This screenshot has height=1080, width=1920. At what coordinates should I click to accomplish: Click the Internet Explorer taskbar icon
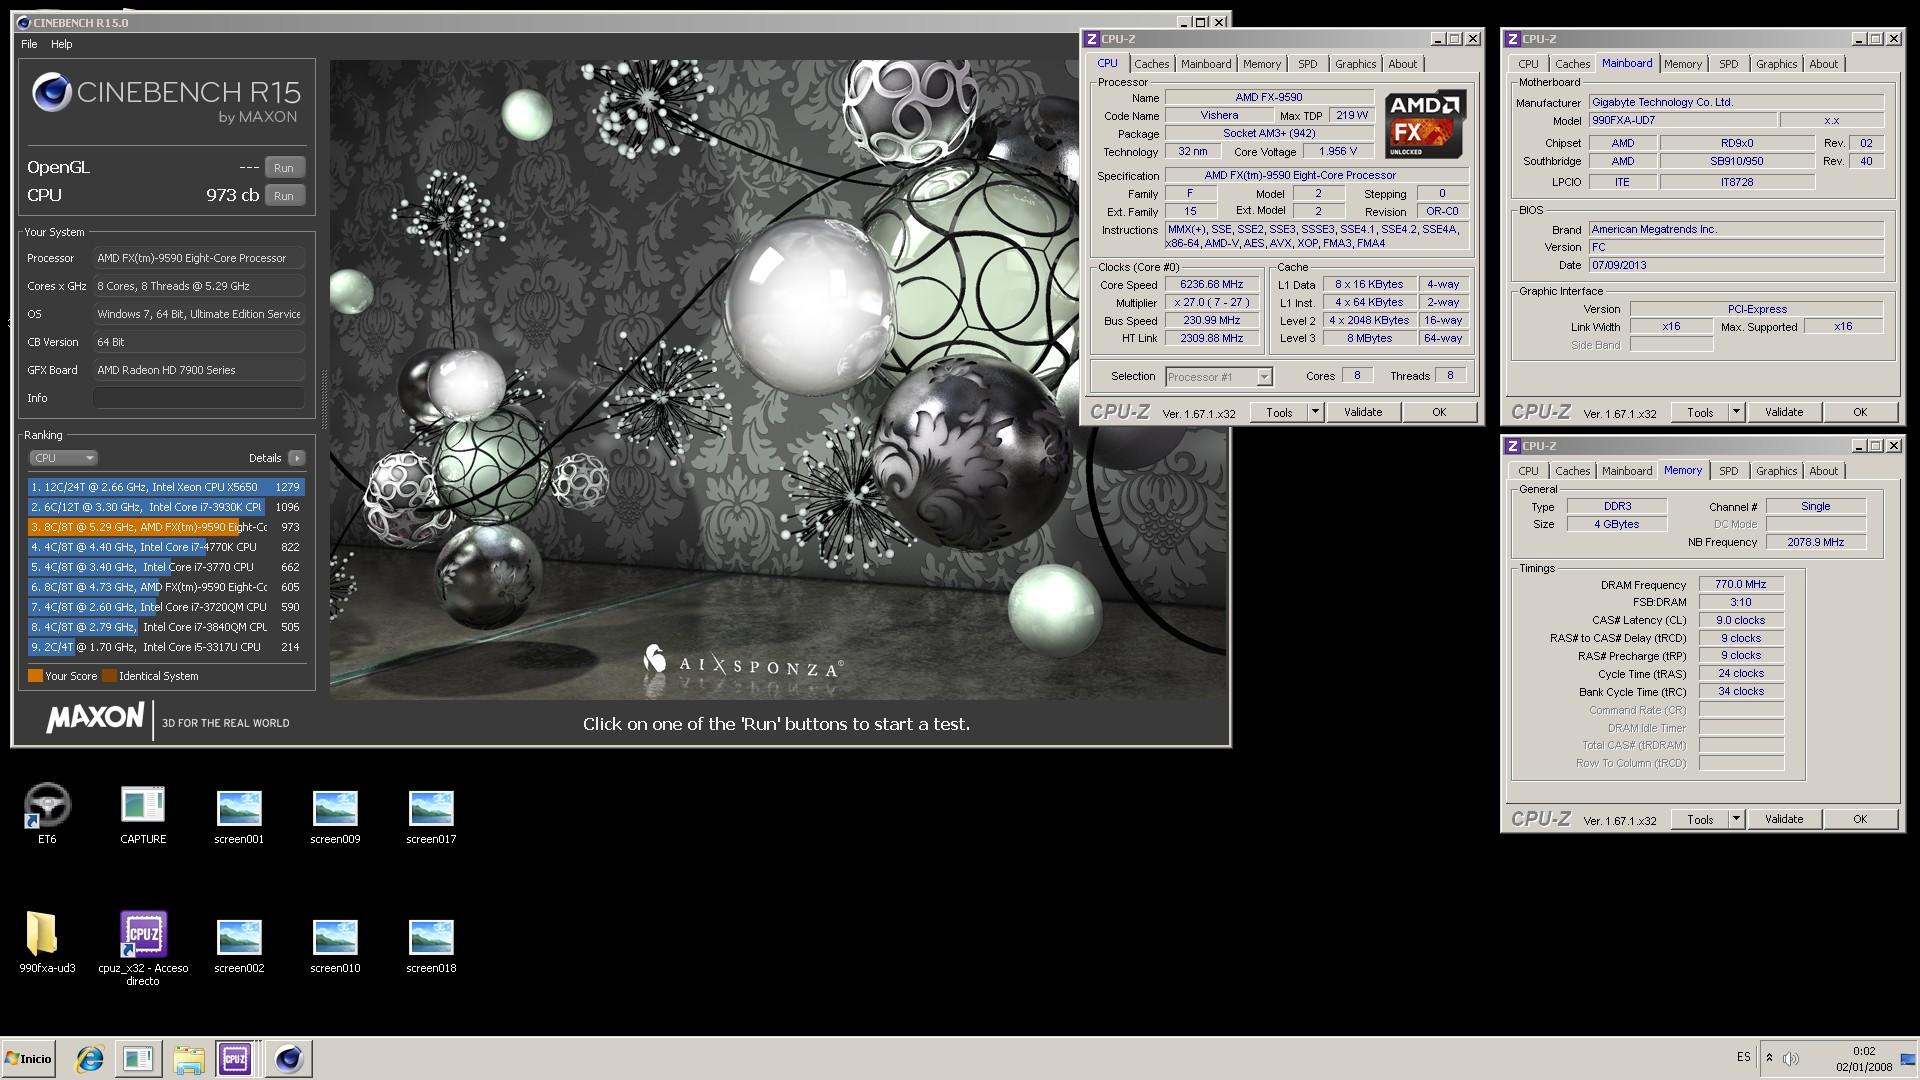click(90, 1058)
